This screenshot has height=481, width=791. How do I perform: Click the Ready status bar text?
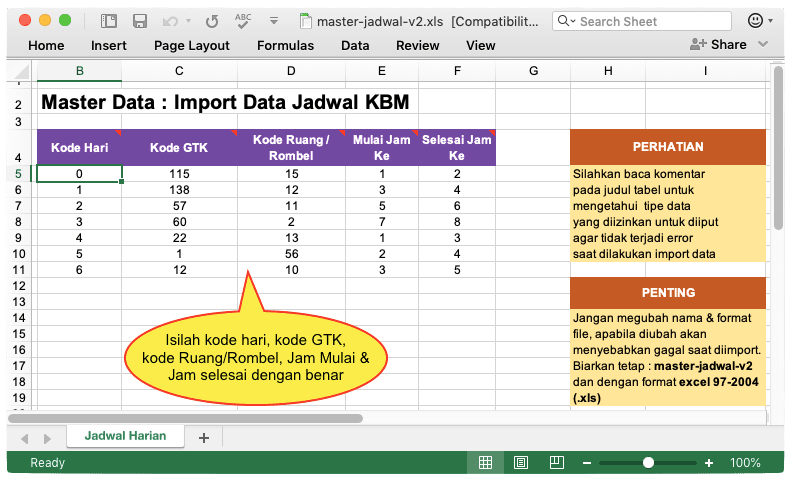(x=47, y=463)
